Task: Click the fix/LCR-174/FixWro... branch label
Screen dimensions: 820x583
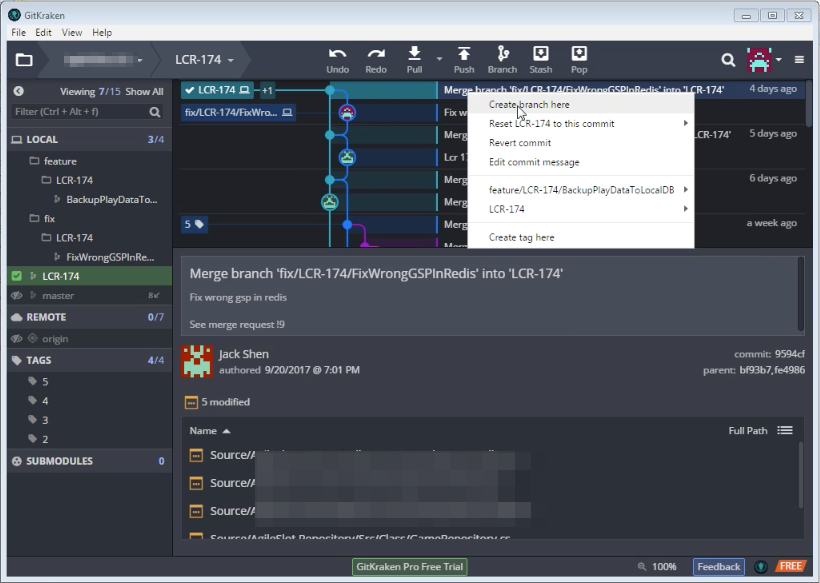Action: click(238, 112)
